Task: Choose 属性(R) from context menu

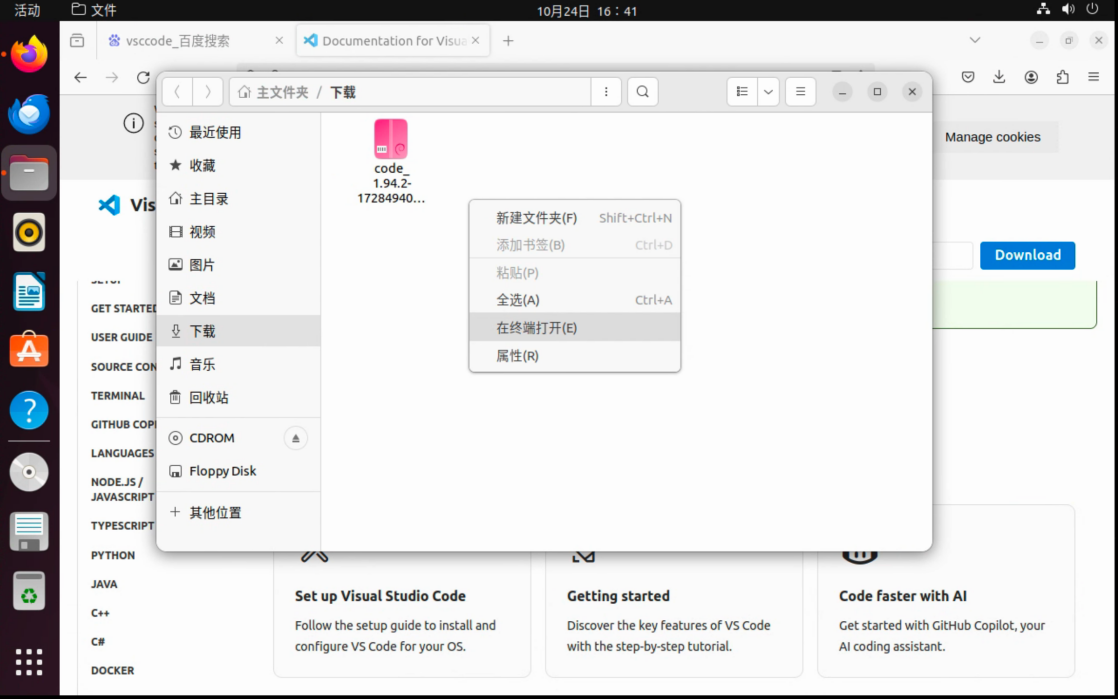Action: [575, 355]
